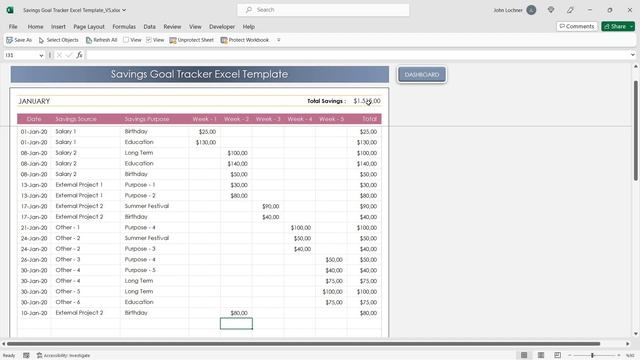Open the Home ribbon tab
Viewport: 640px width, 360px height.
tap(36, 27)
